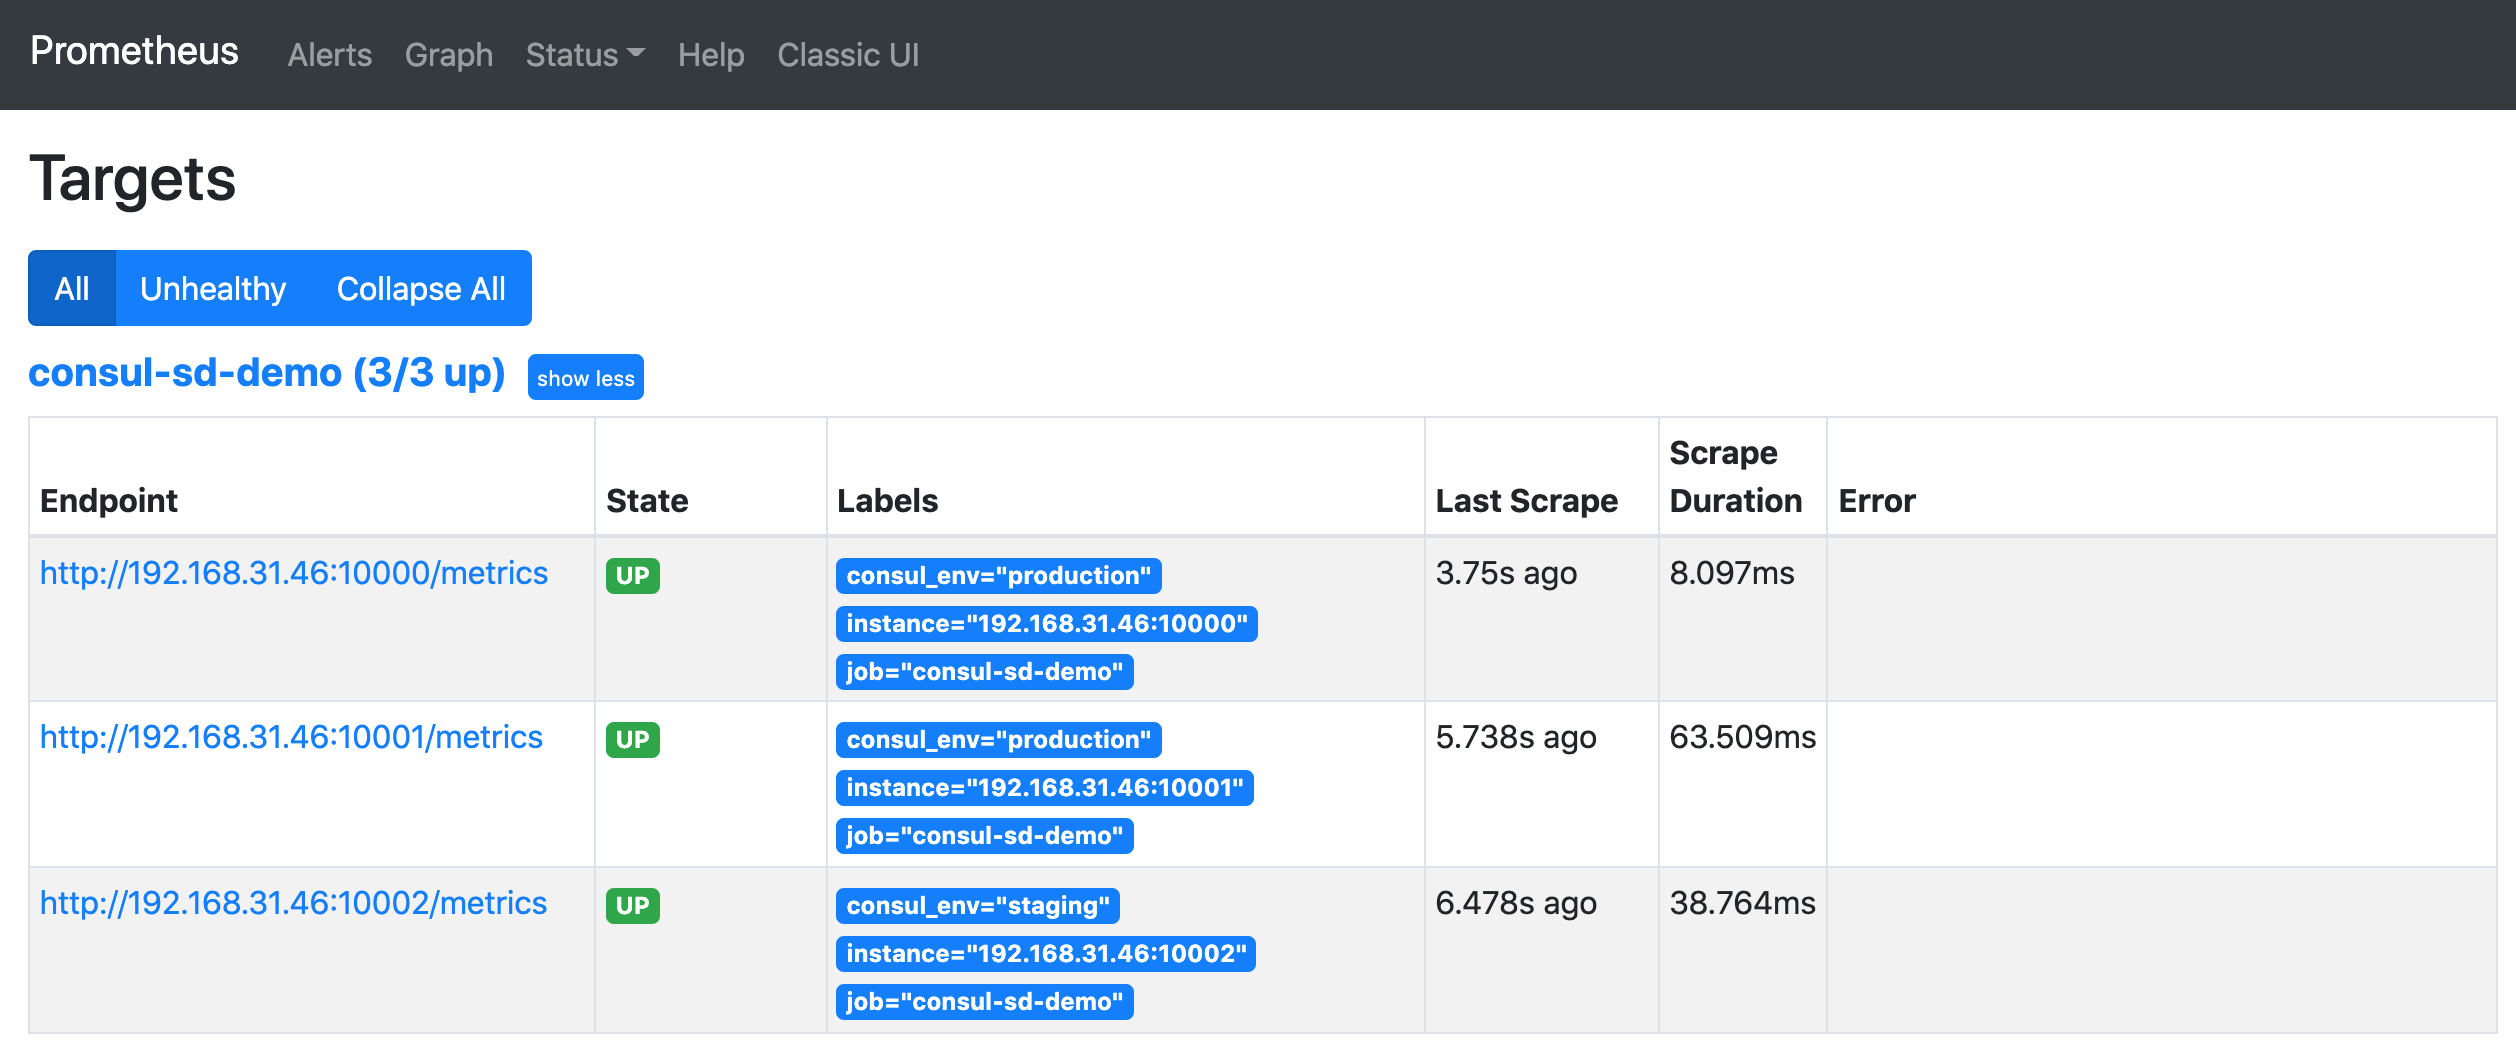
Task: Go to the Alerts page
Action: coord(329,55)
